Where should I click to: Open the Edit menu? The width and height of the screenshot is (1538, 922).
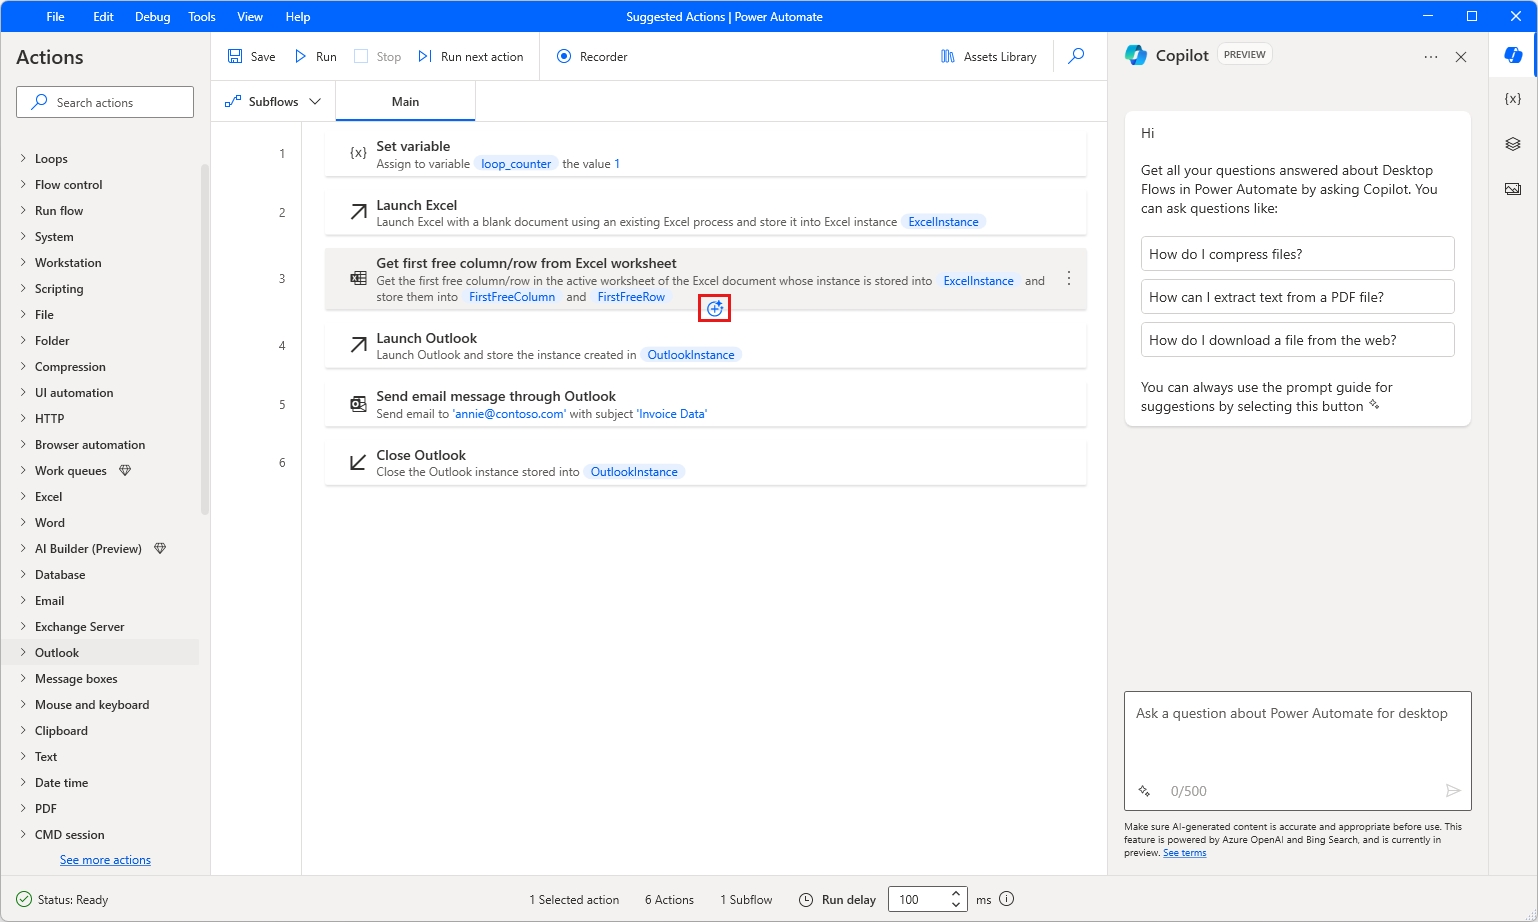pos(103,16)
